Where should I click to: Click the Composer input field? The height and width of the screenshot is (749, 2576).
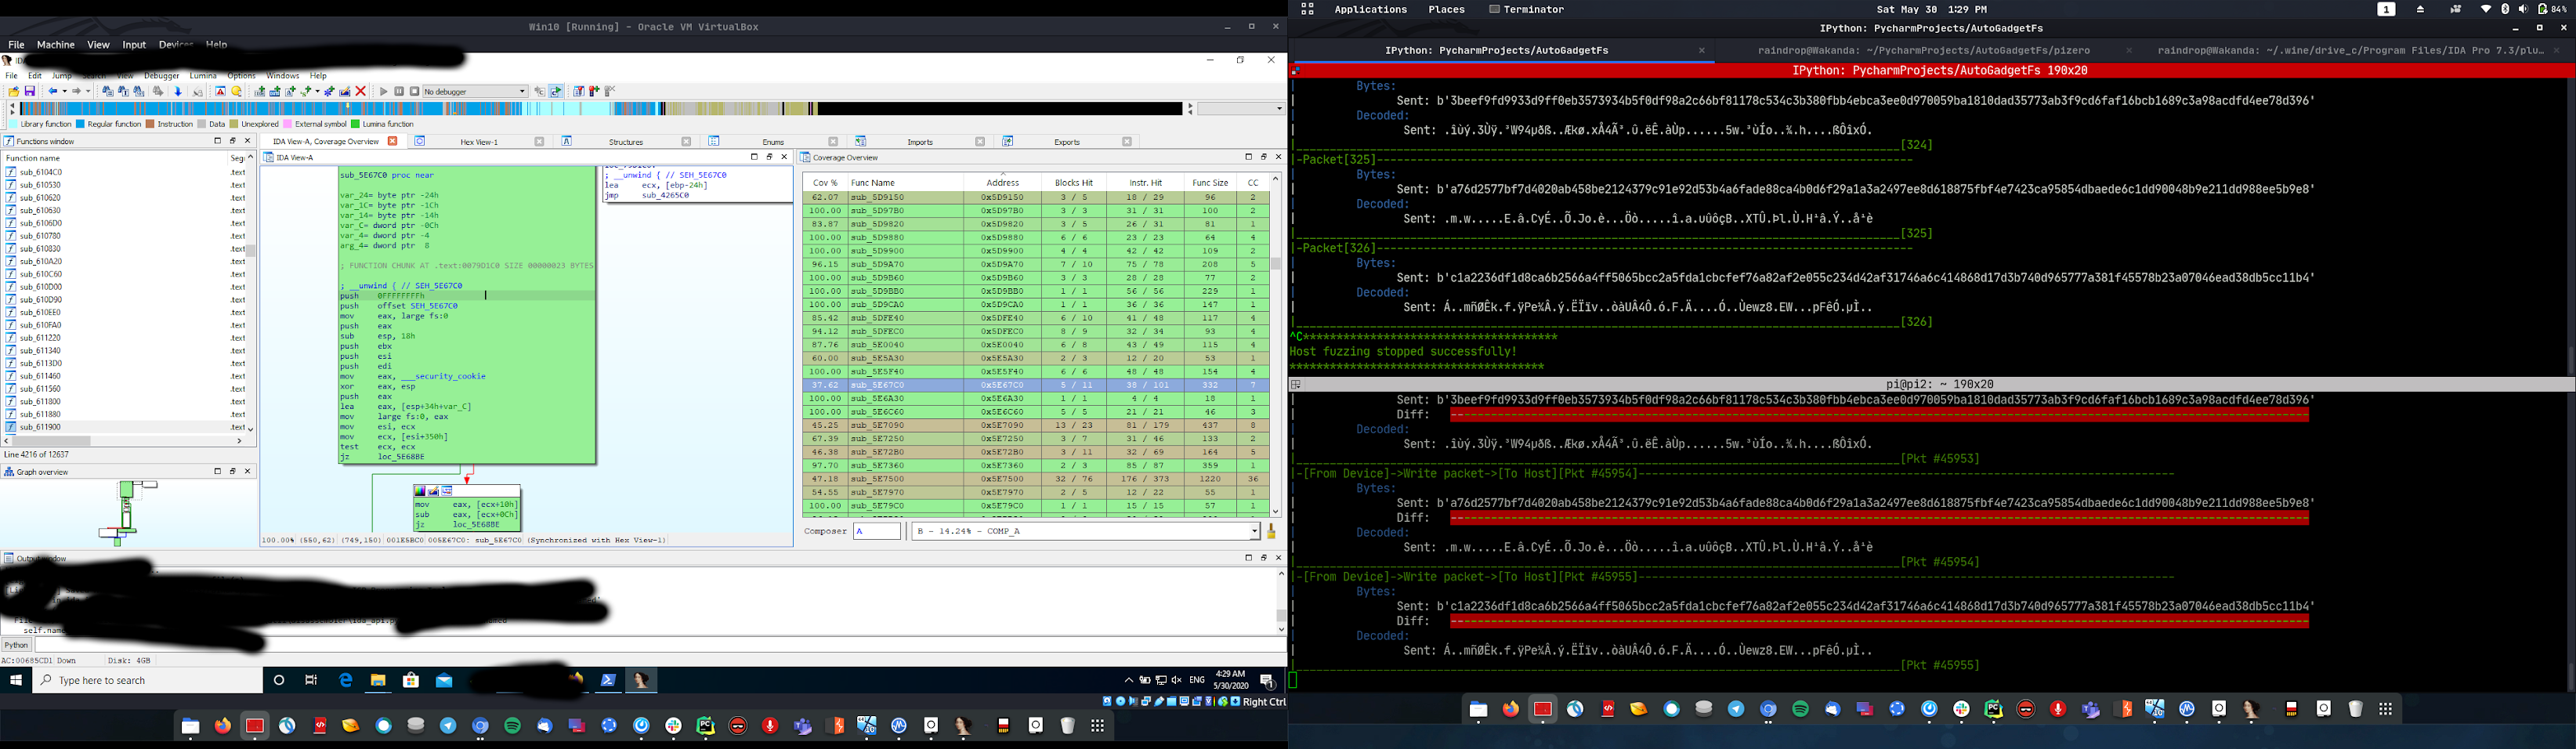pos(877,532)
